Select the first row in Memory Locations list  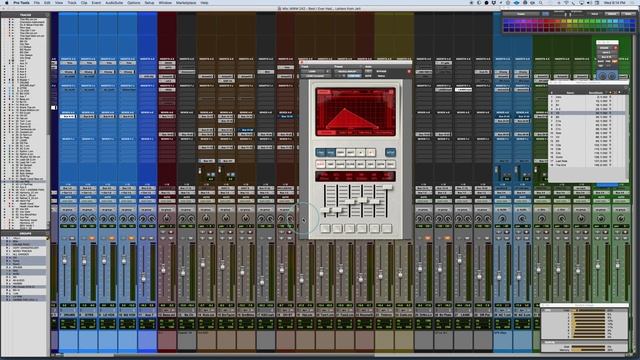click(x=586, y=98)
